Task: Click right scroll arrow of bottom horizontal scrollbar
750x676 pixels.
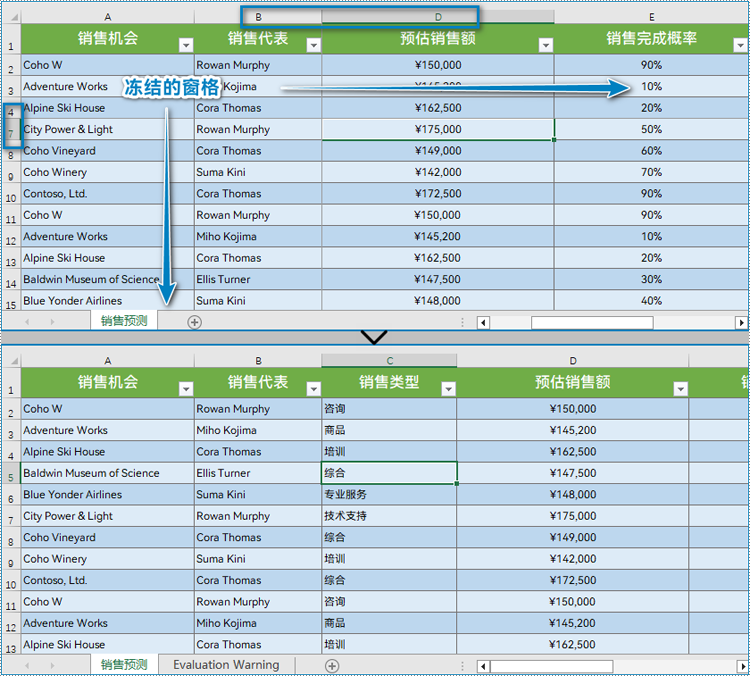Action: tap(741, 666)
